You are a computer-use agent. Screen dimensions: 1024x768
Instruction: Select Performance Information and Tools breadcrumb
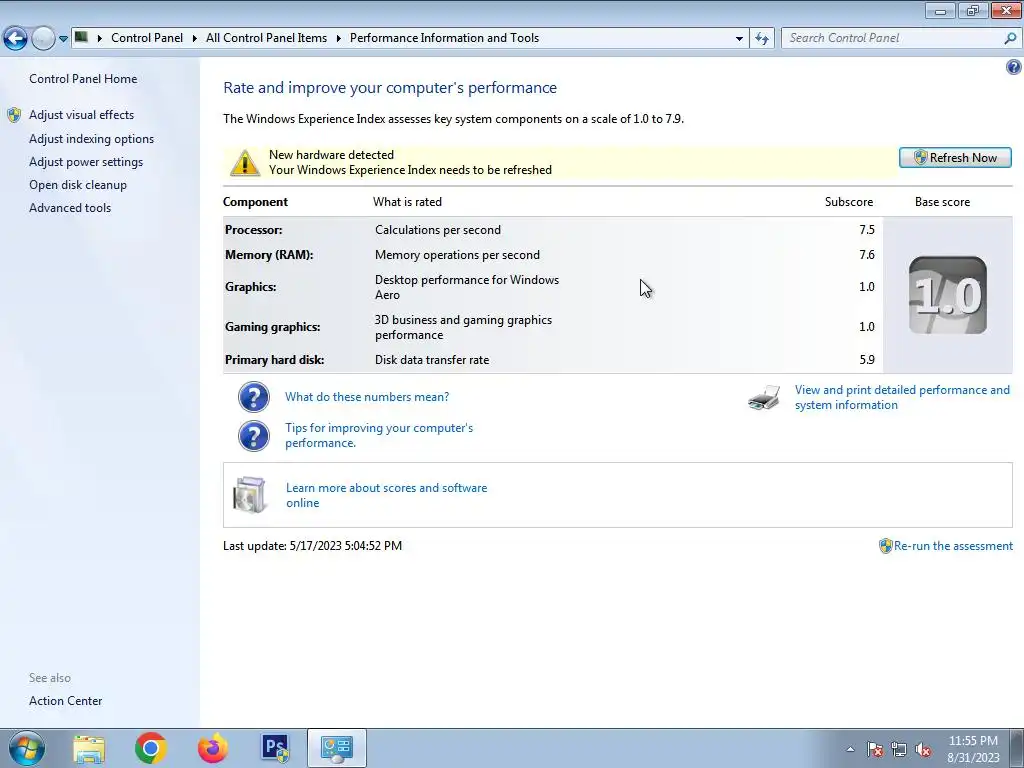click(444, 38)
